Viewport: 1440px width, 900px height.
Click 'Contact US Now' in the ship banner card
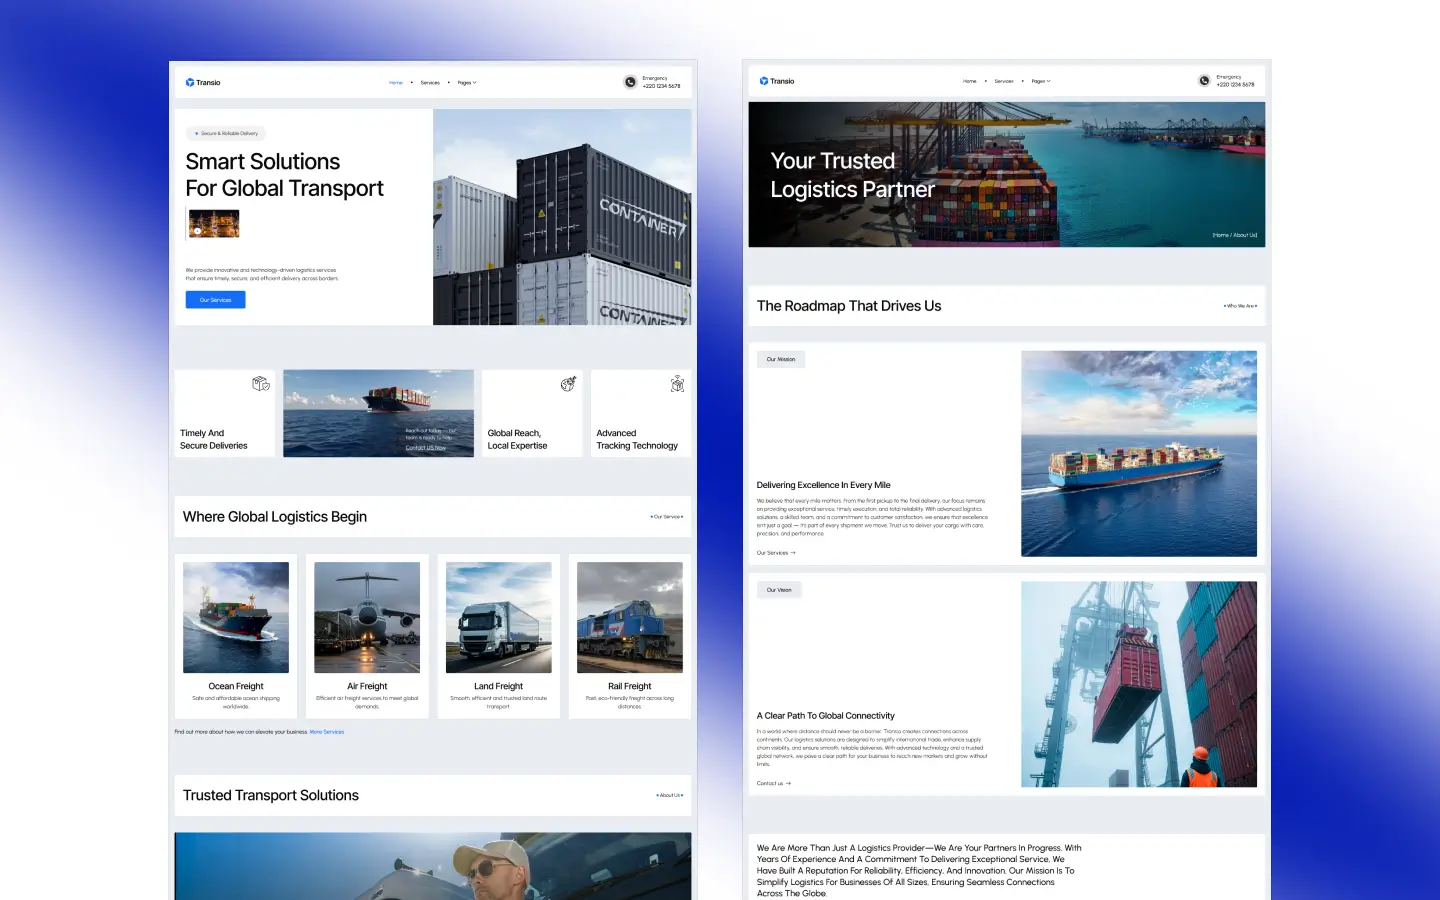point(428,447)
